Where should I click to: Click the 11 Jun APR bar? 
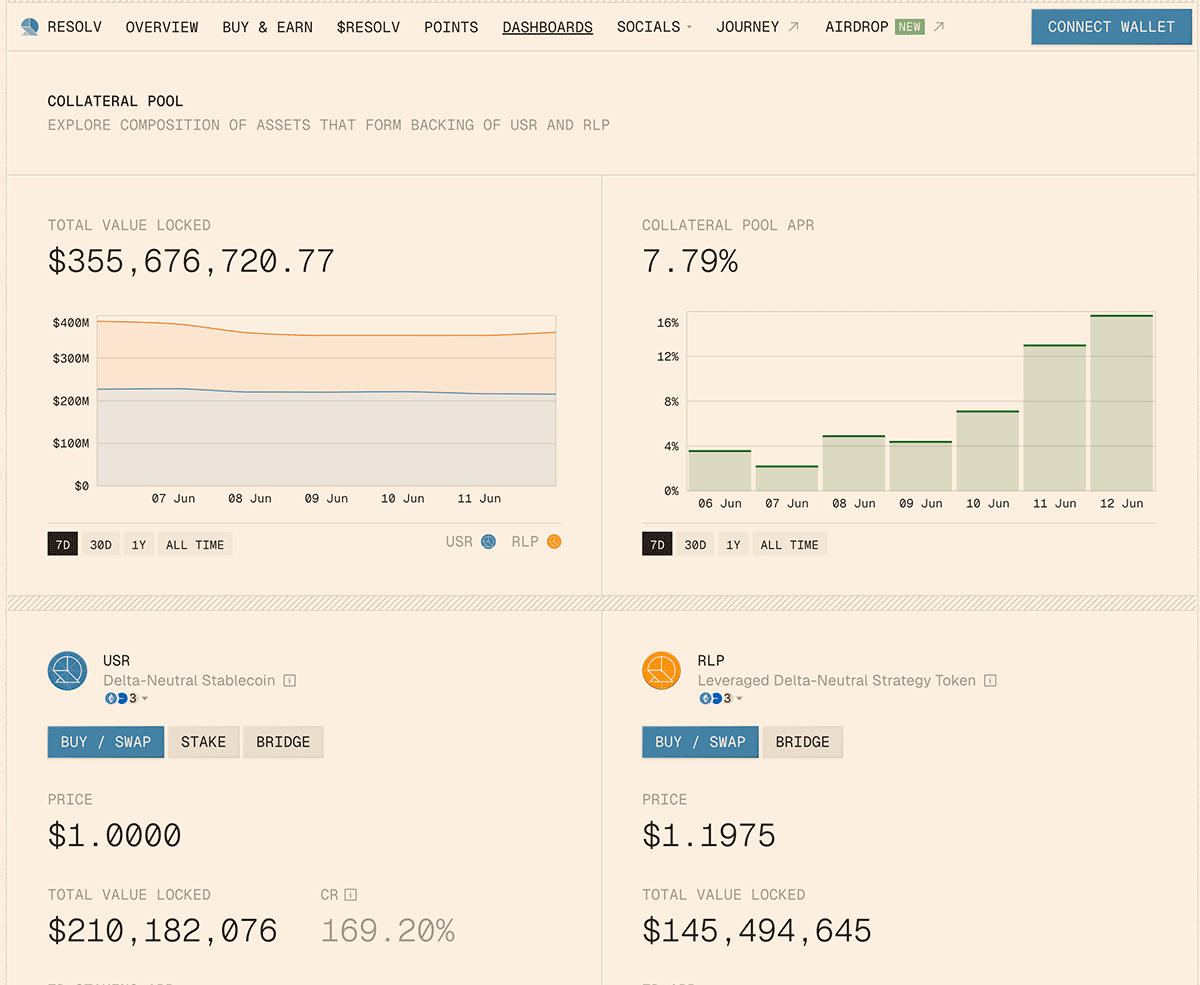tap(1055, 418)
